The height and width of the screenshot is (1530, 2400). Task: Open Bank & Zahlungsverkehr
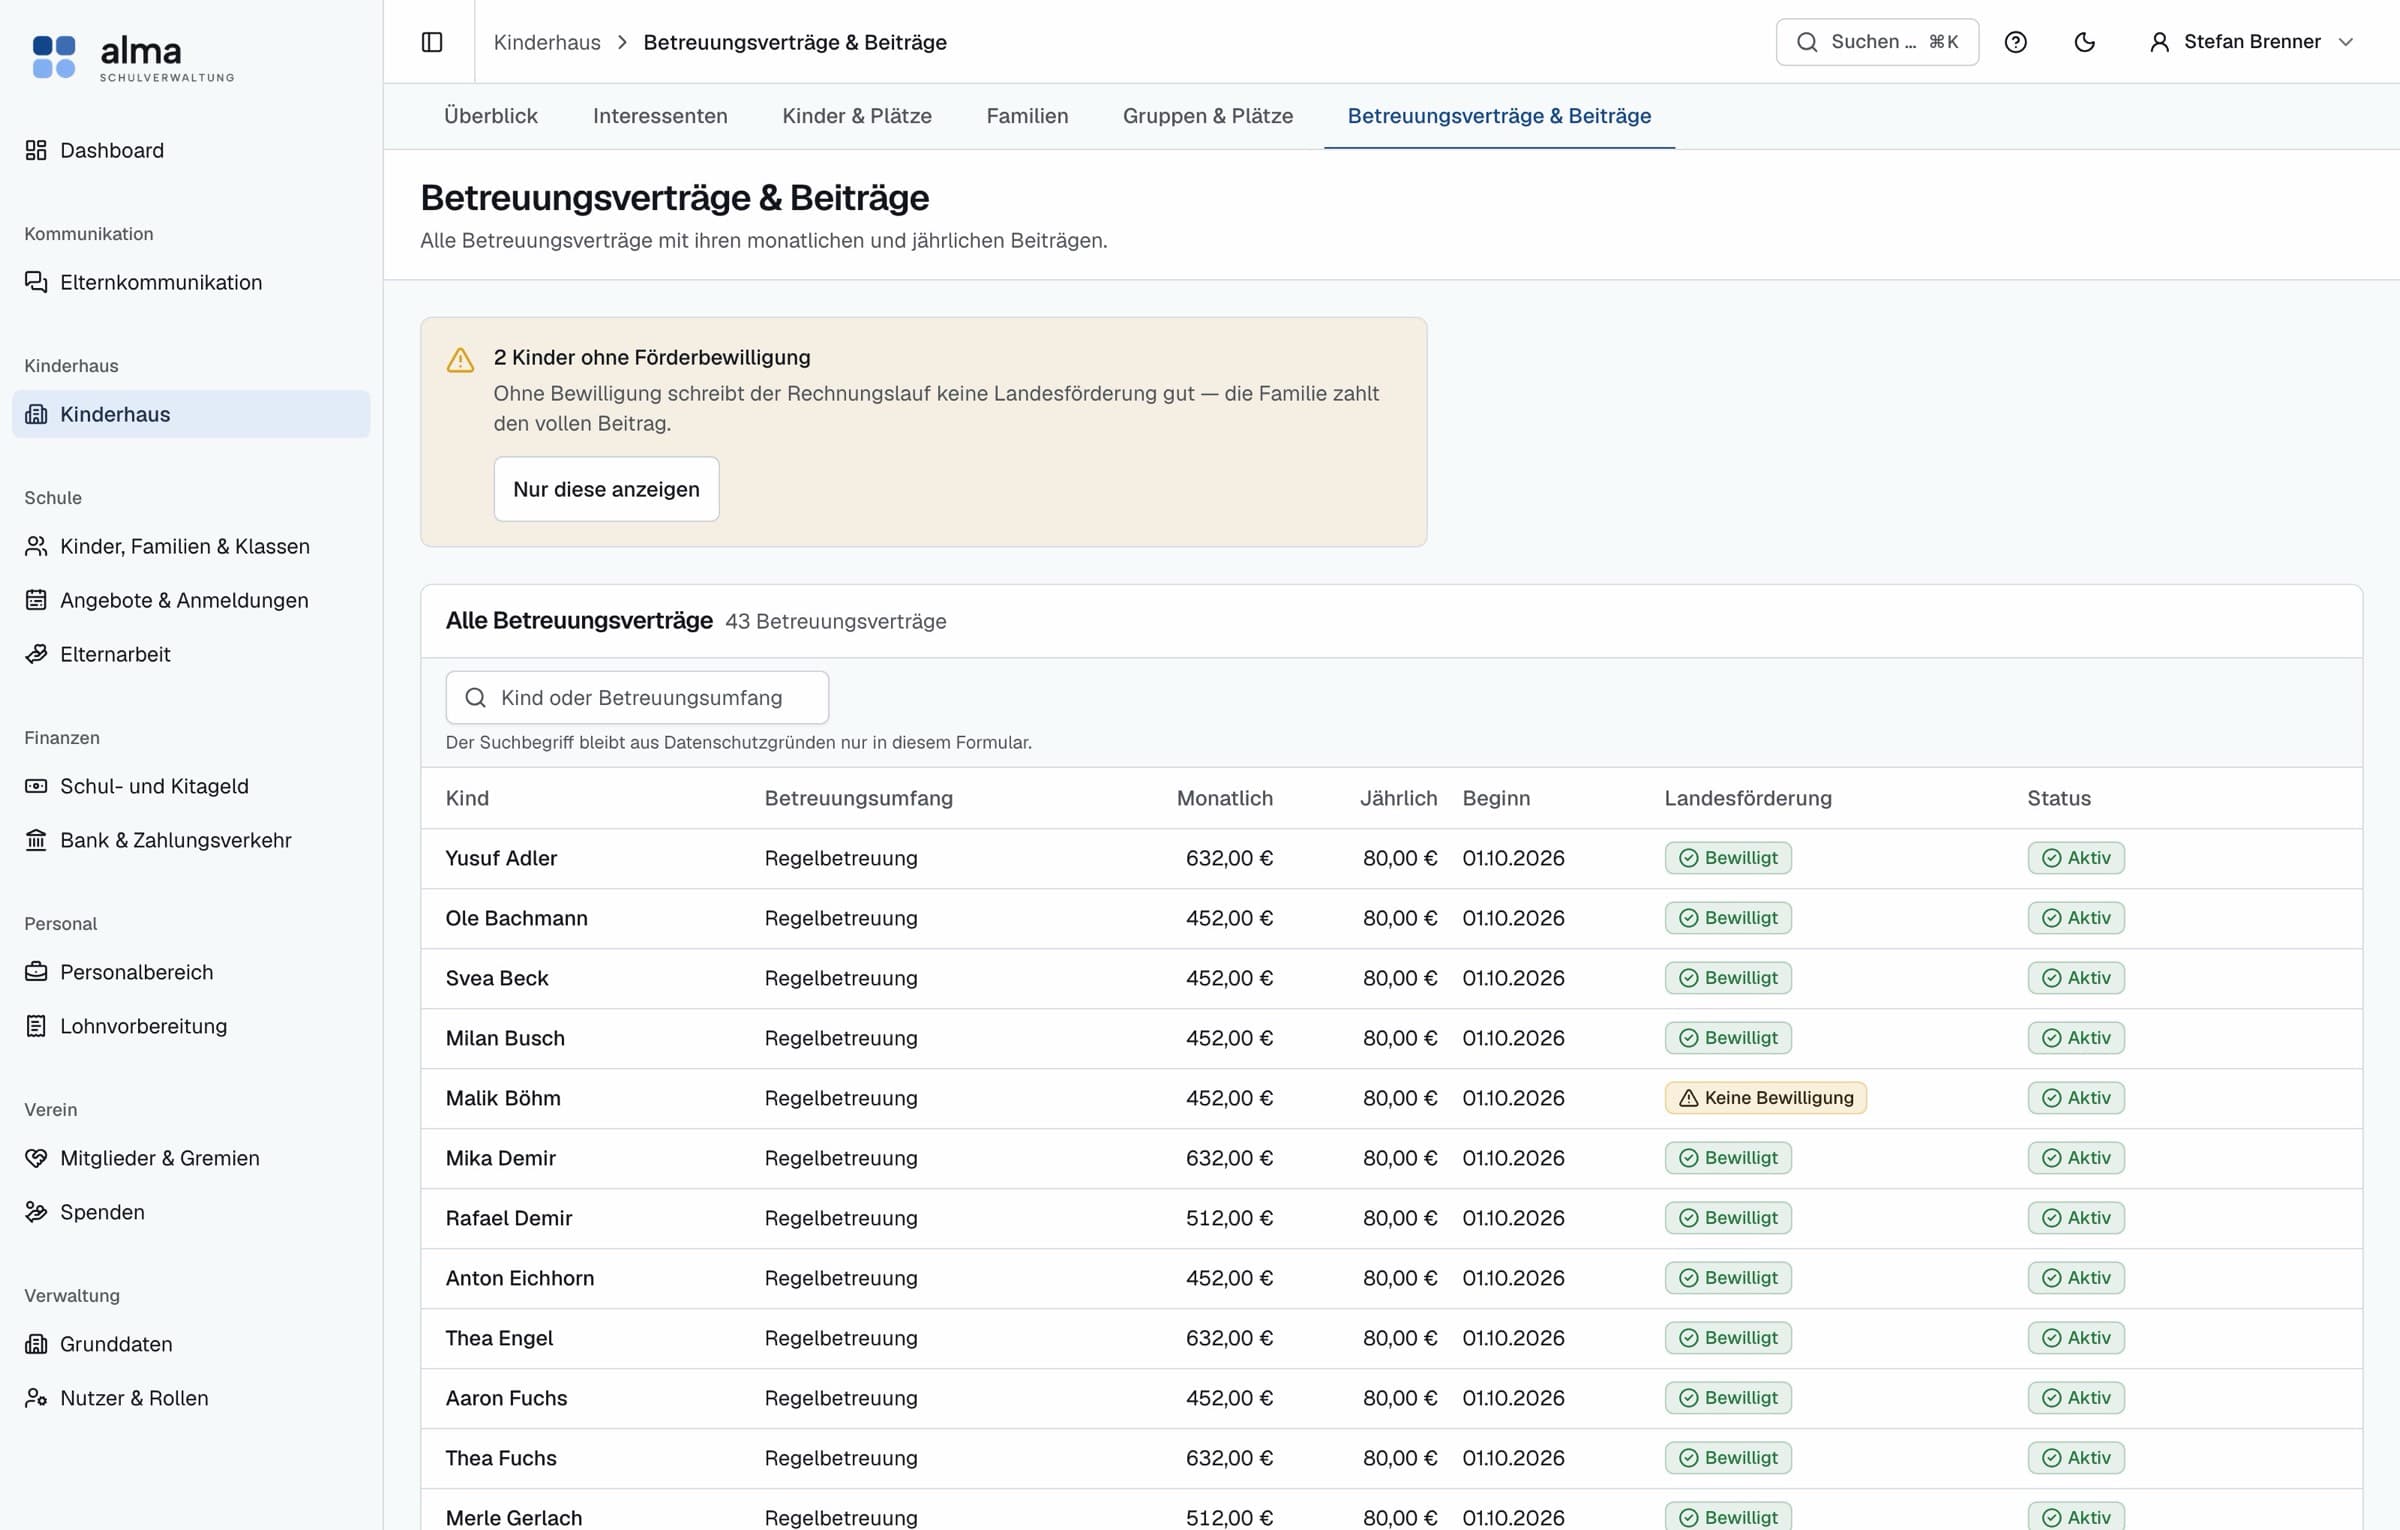pyautogui.click(x=191, y=840)
